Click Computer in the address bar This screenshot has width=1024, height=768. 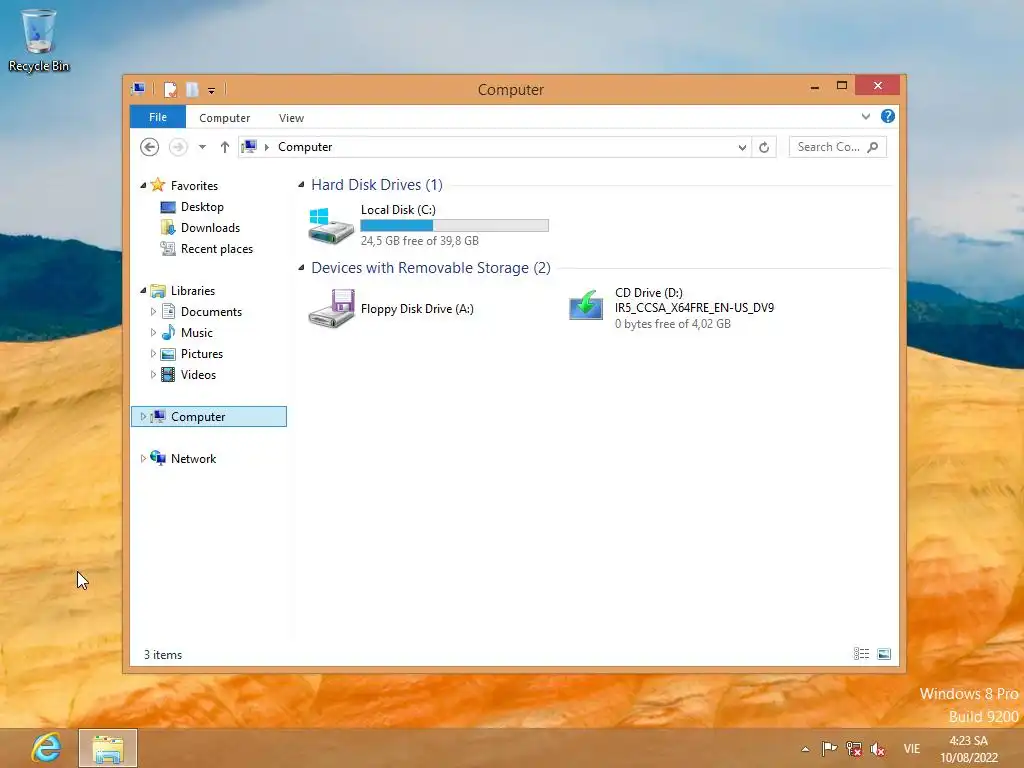pos(305,147)
